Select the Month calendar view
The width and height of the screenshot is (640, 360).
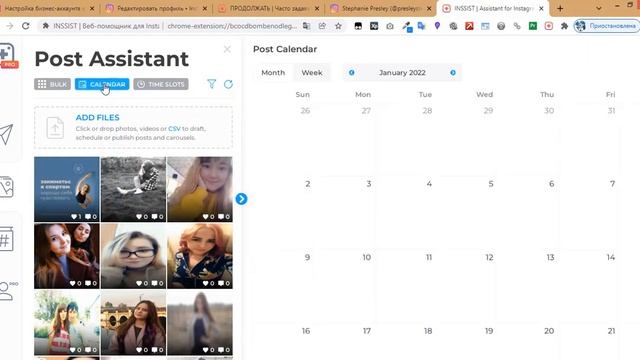[x=273, y=73]
